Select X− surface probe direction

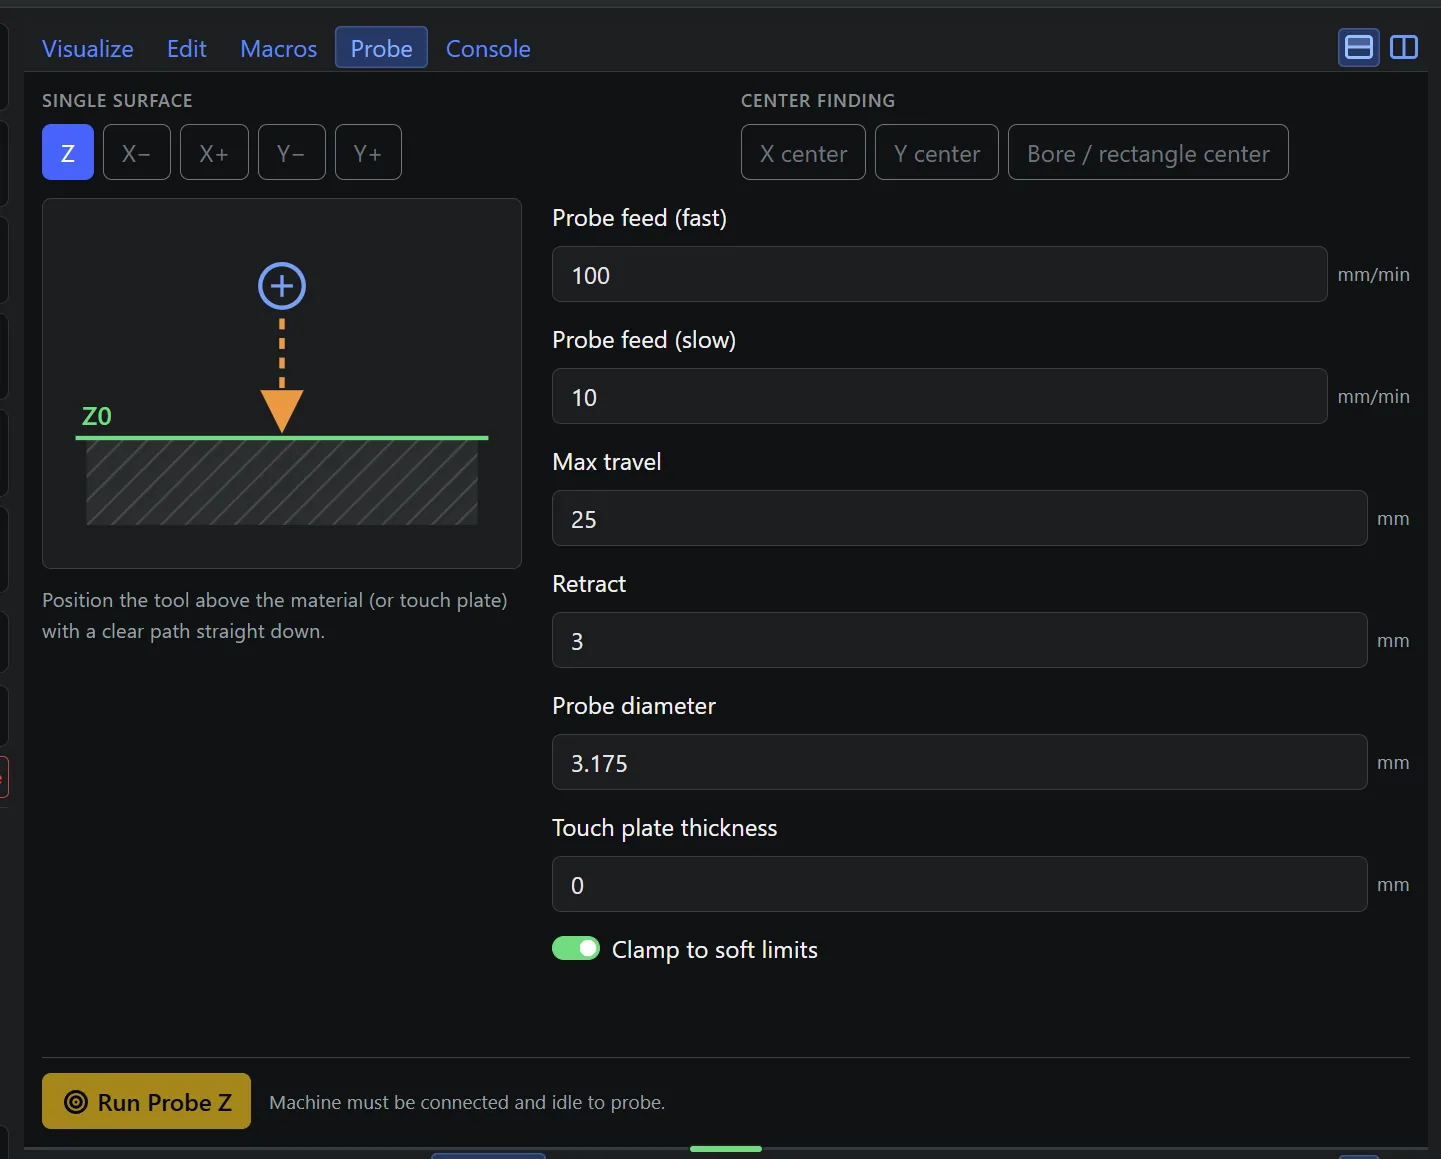[x=137, y=152]
